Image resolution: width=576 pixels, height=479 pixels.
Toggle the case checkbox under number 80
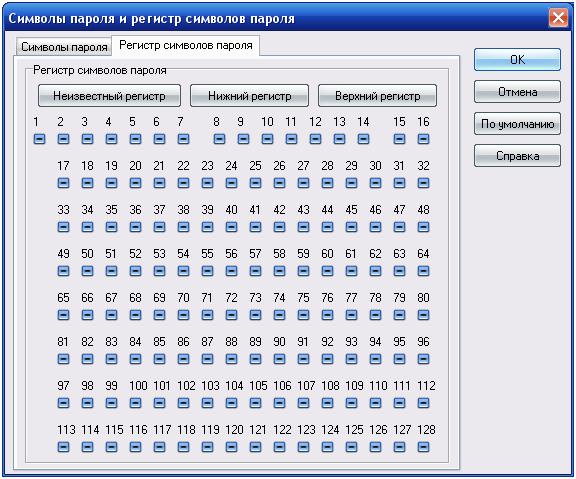click(x=423, y=315)
